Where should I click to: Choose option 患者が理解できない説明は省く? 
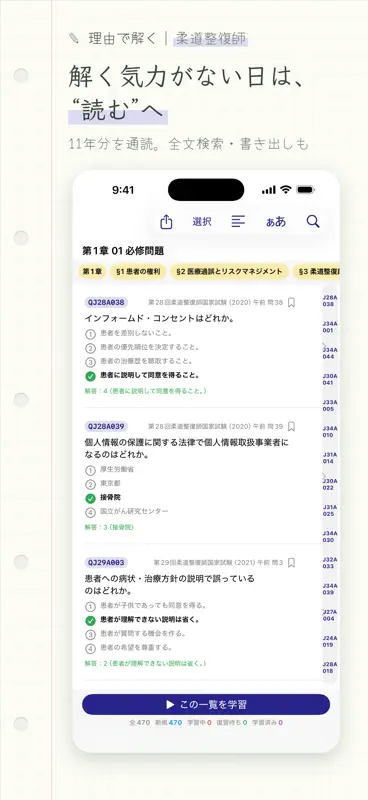tap(142, 620)
